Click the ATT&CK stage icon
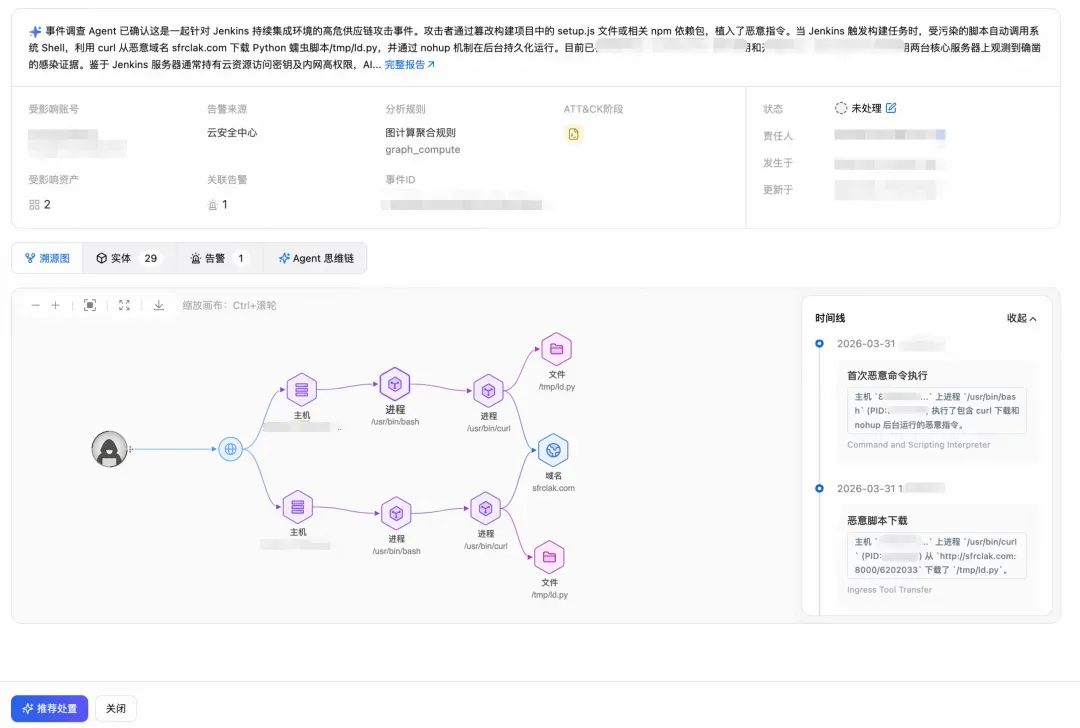 tap(573, 134)
